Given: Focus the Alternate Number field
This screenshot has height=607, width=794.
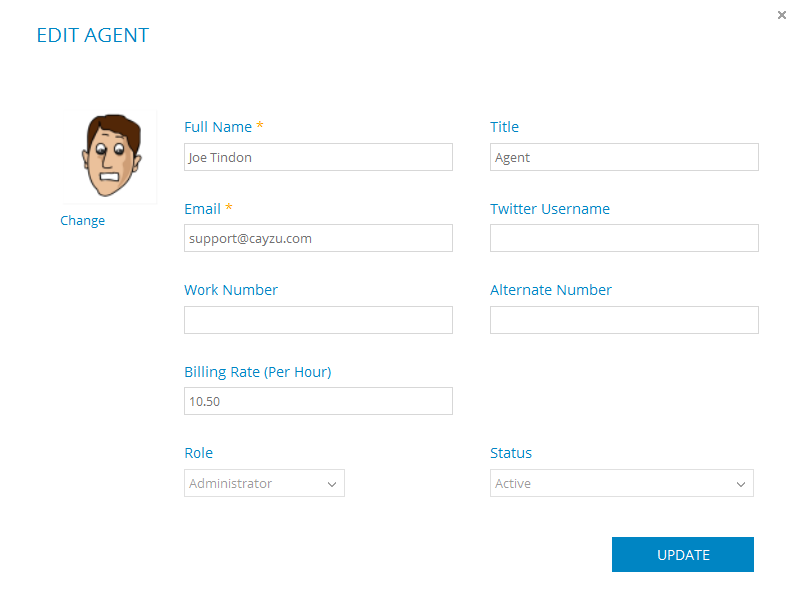Looking at the screenshot, I should pyautogui.click(x=624, y=320).
